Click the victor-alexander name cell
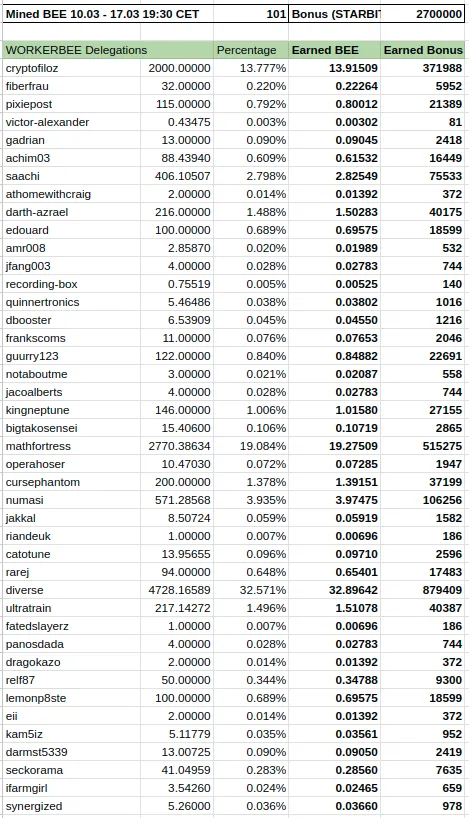The image size is (469, 818). (71, 122)
